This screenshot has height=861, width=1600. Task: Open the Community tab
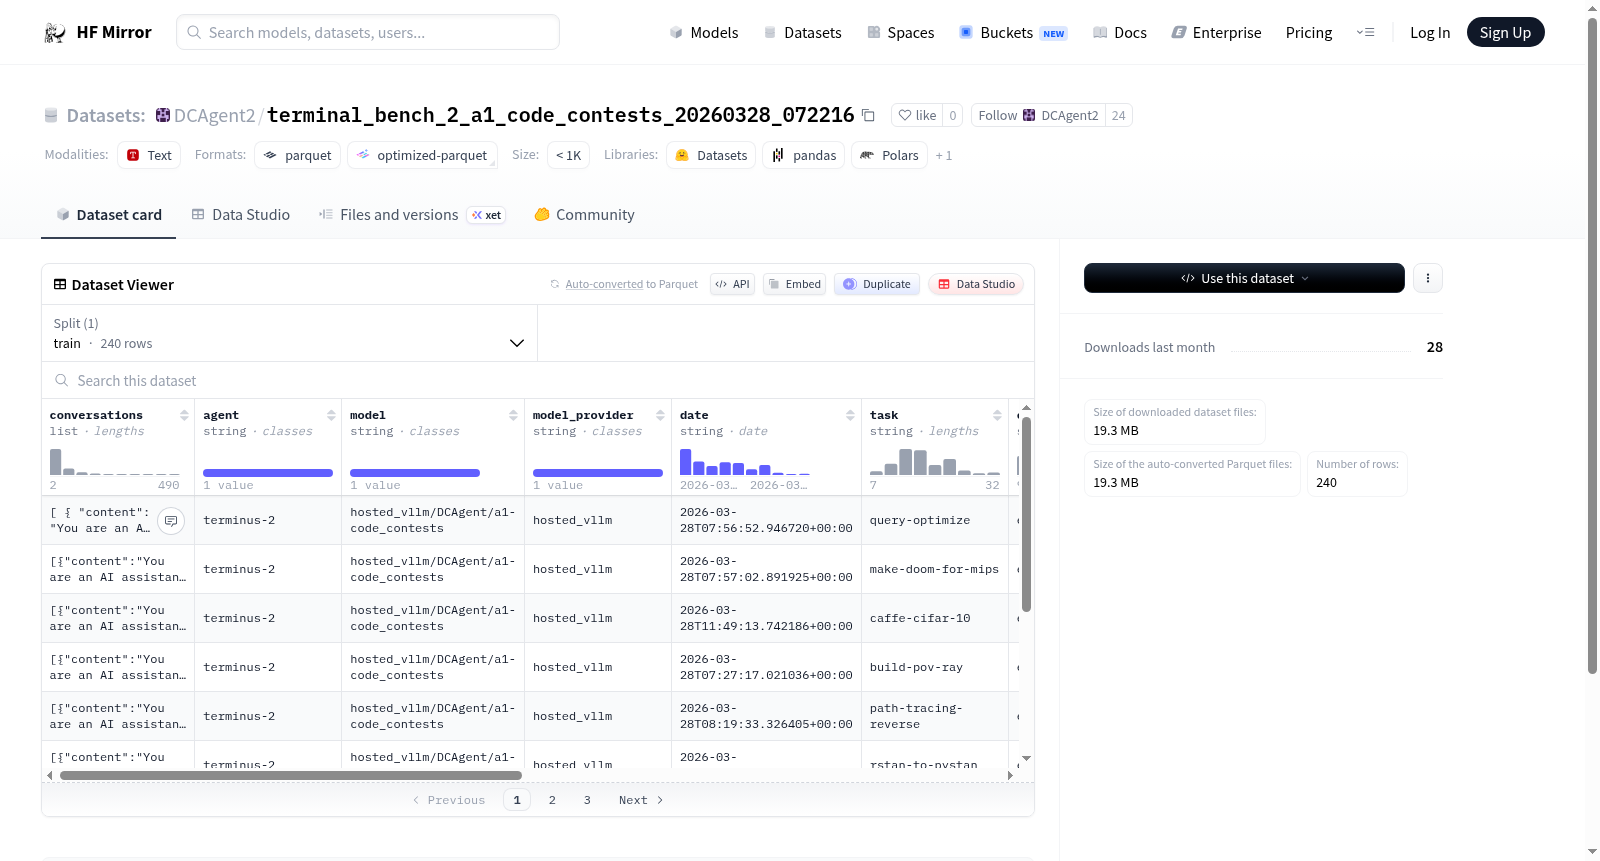tap(584, 215)
